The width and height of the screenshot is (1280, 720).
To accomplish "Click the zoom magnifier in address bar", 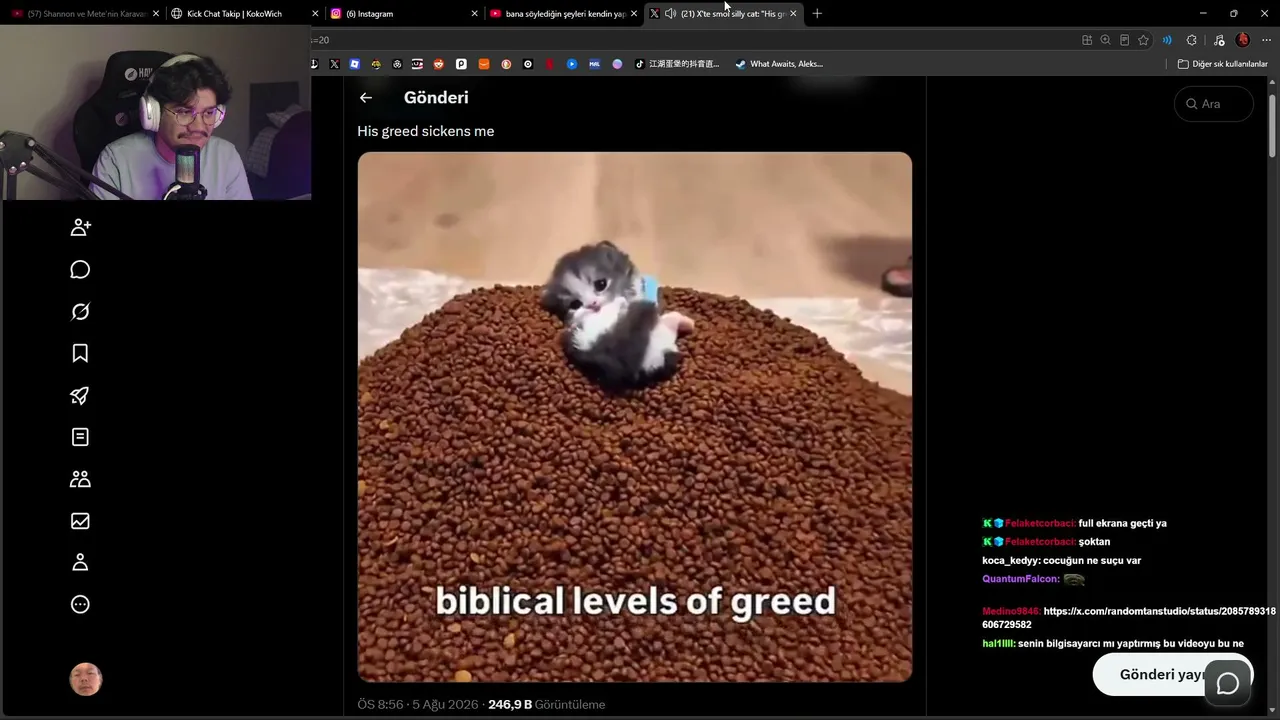I will [1105, 40].
